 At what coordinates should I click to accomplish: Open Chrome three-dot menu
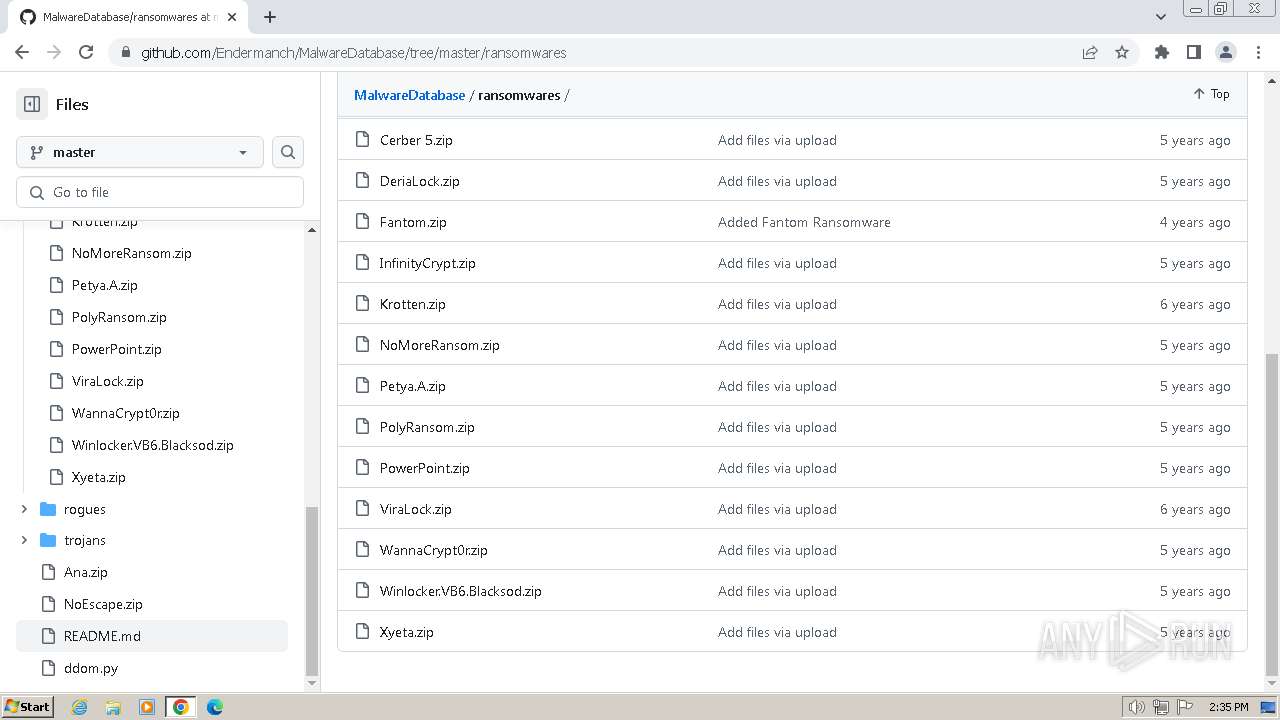1257,52
